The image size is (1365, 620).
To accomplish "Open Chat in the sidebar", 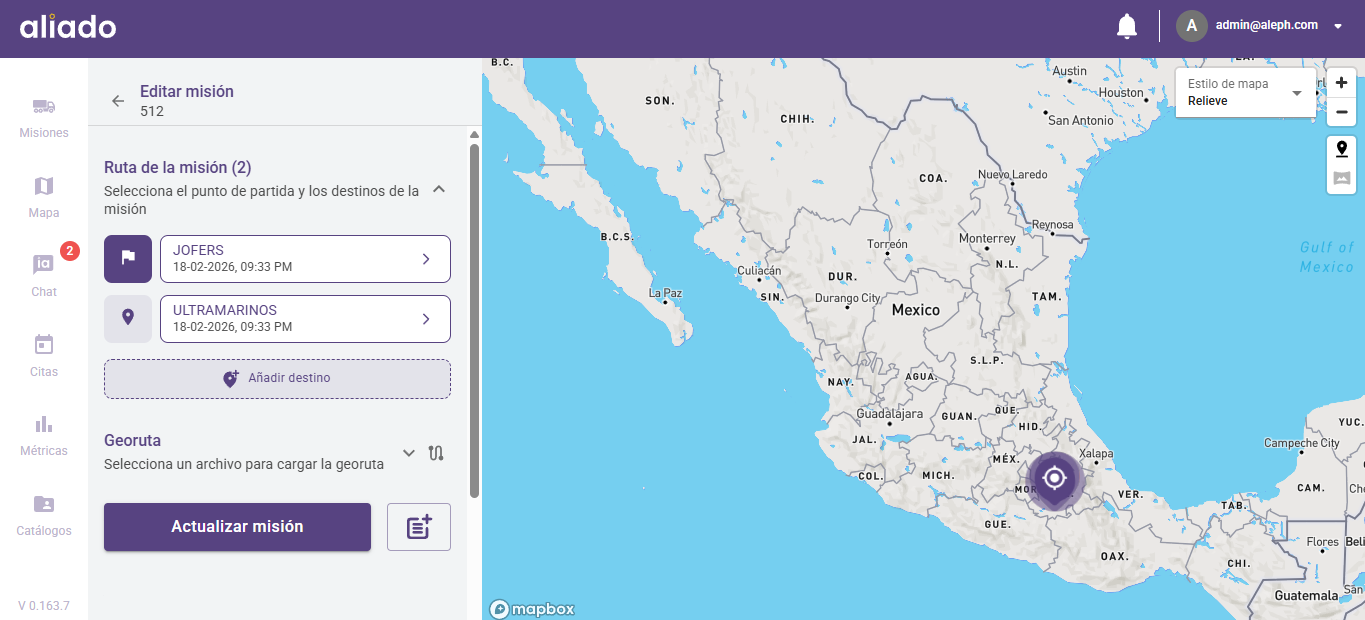I will (x=44, y=275).
